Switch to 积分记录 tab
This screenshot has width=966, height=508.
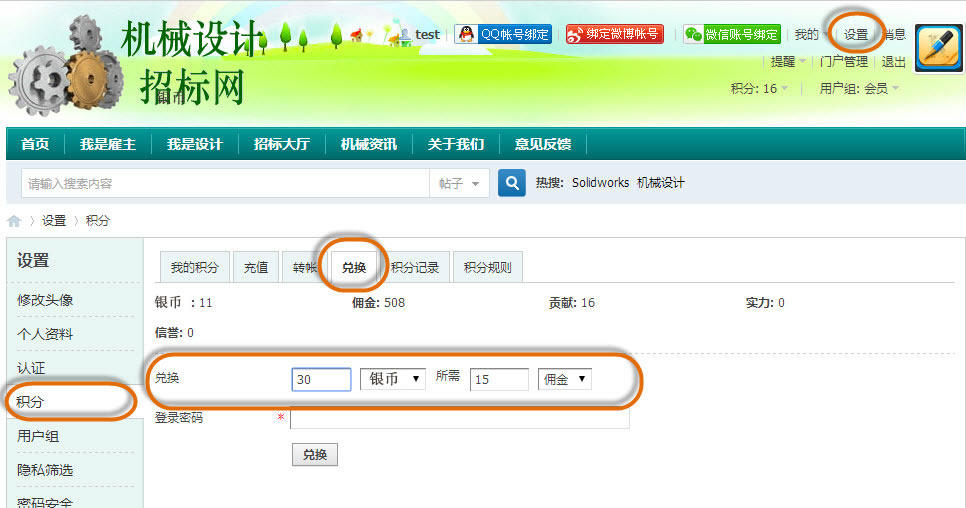(x=415, y=267)
